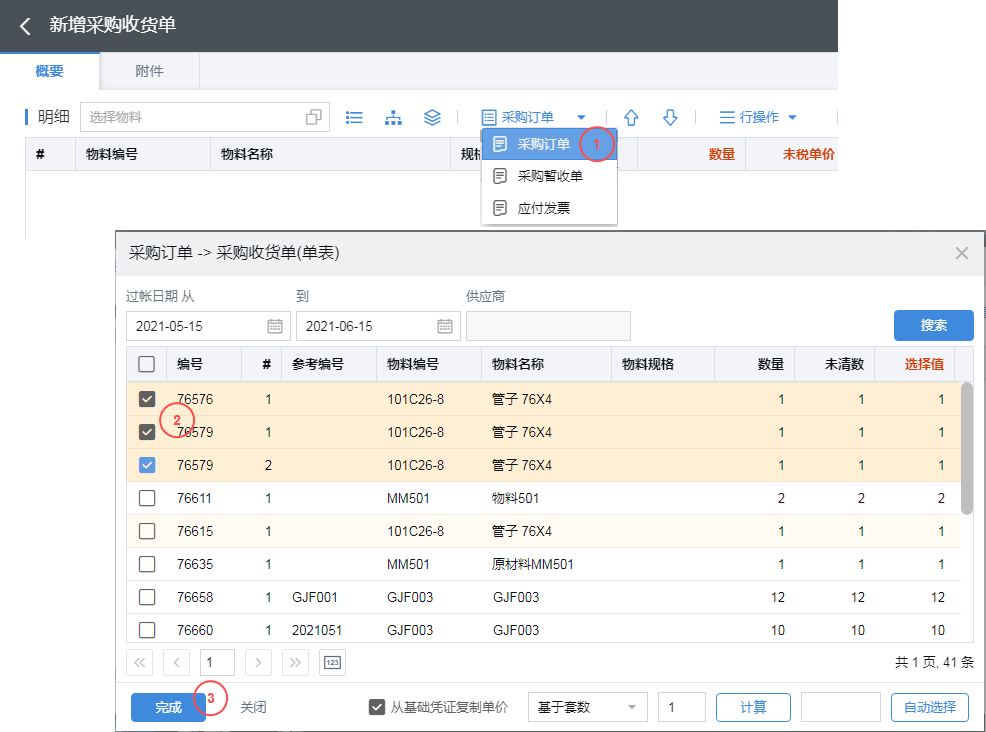Image resolution: width=986 pixels, height=732 pixels.
Task: Move row down with the down arrow
Action: tap(670, 117)
